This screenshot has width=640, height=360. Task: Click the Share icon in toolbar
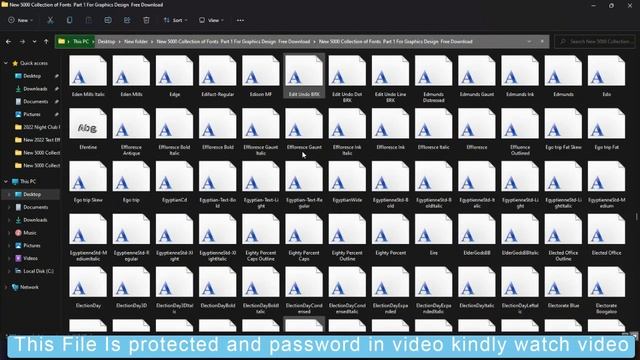(x=127, y=20)
